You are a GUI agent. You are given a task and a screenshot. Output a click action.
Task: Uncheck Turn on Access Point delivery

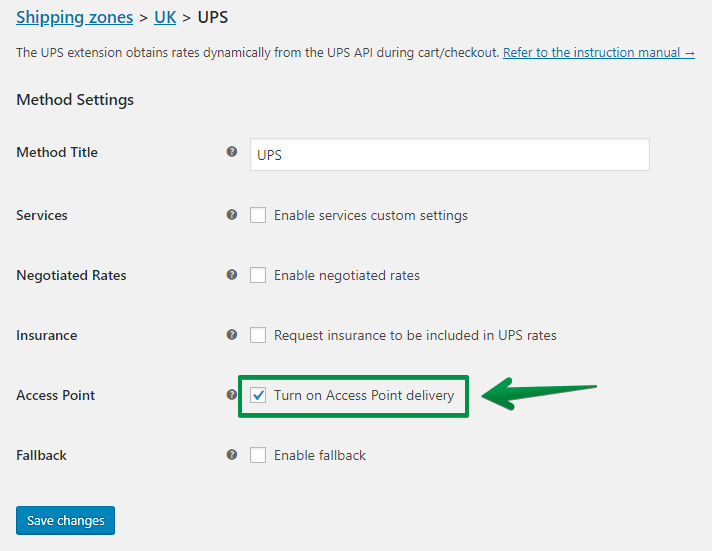click(258, 395)
